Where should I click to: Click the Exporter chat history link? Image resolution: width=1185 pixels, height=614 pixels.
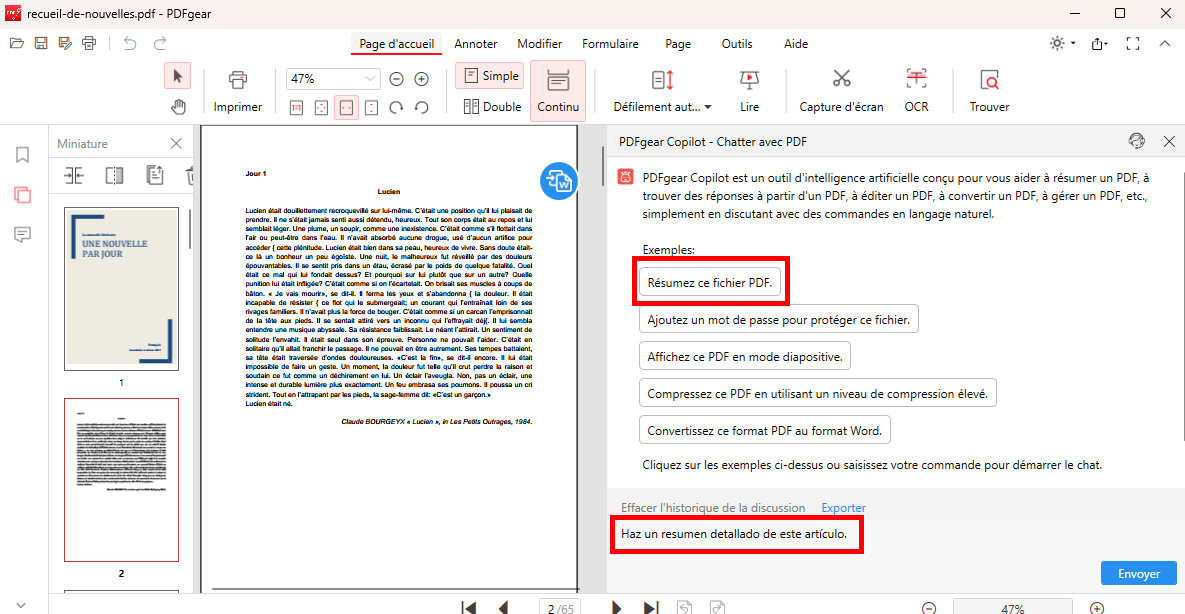click(x=843, y=508)
